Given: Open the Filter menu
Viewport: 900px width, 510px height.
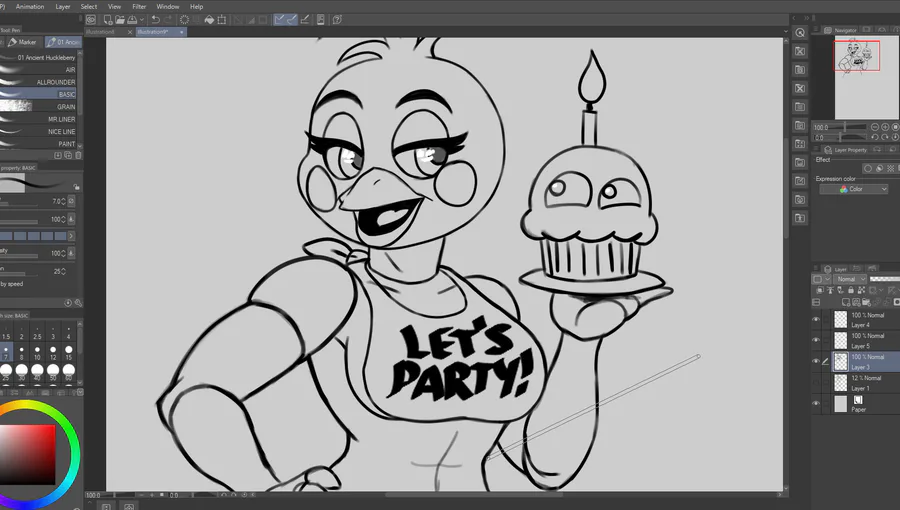Looking at the screenshot, I should point(139,6).
